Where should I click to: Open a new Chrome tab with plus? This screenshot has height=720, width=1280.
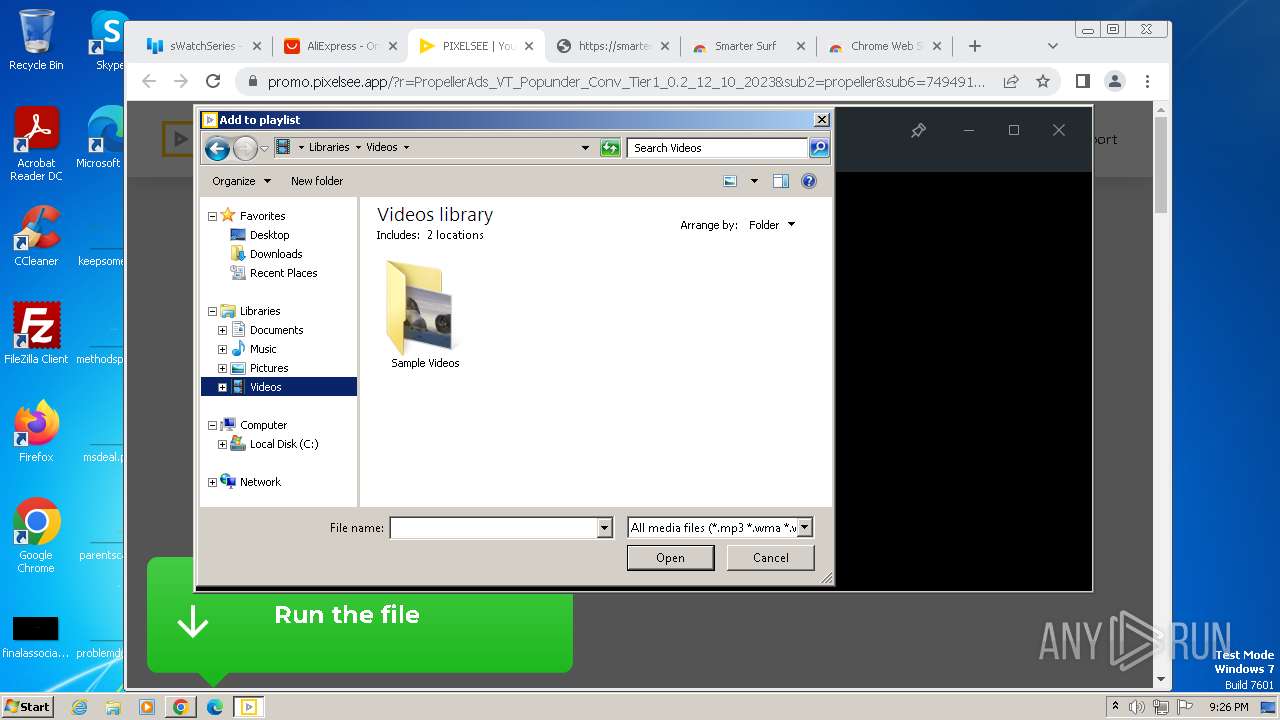(x=975, y=46)
